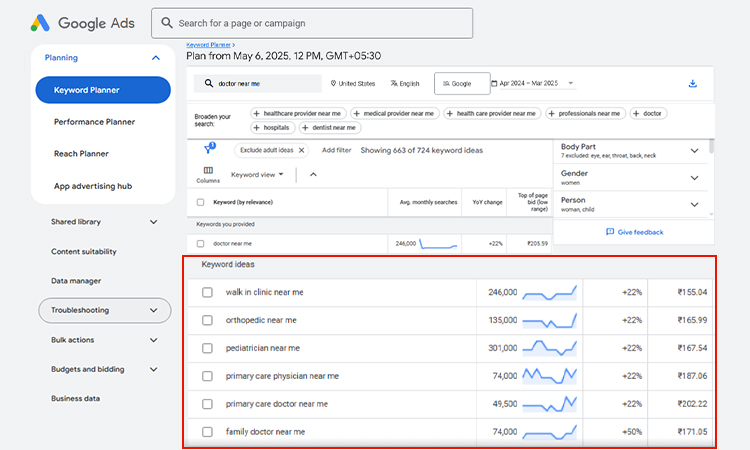This screenshot has width=750, height=450.
Task: Toggle the select-all keywords checkbox in header
Action: click(x=200, y=202)
